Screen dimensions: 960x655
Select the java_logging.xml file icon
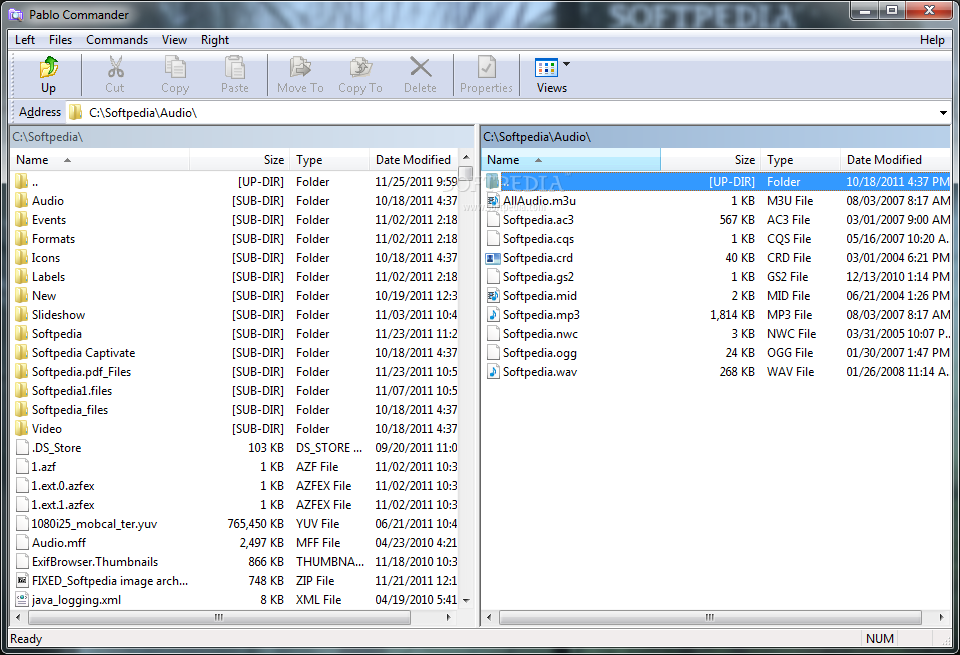22,599
